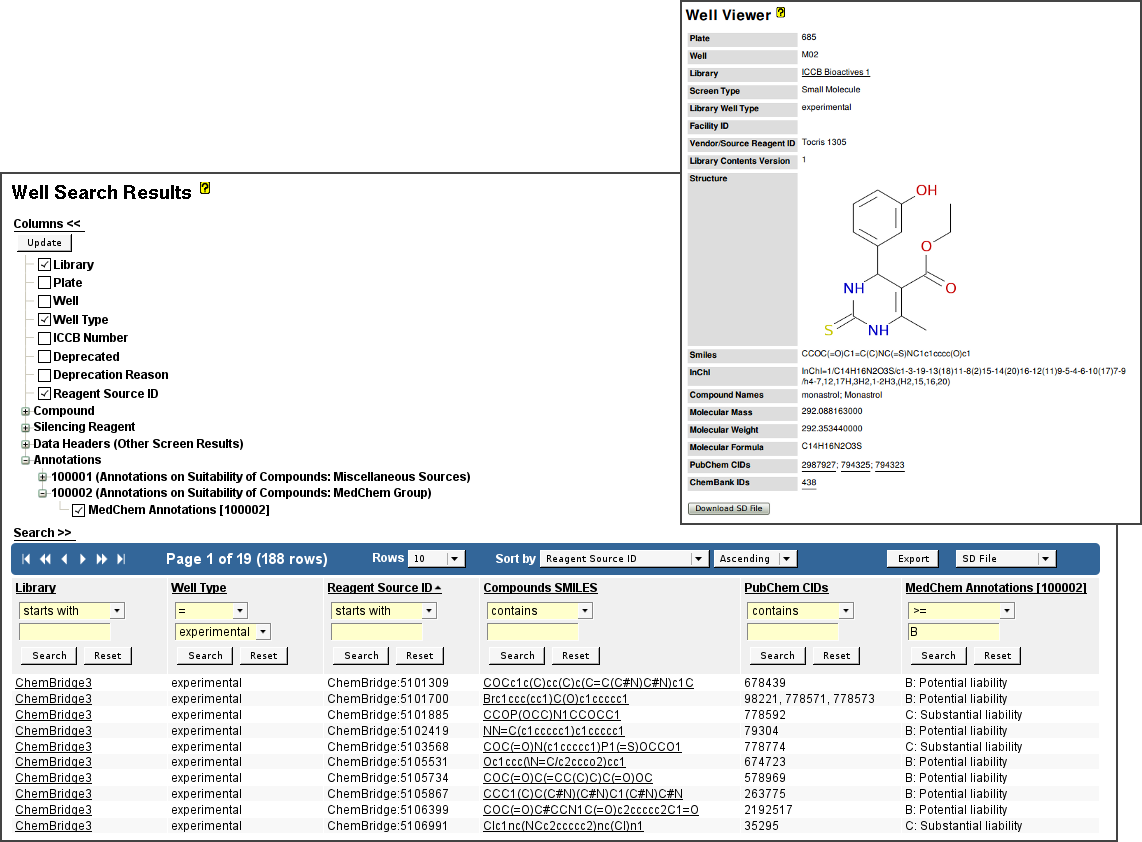The width and height of the screenshot is (1142, 842).
Task: Click the monastrol structure image
Action: pos(890,261)
